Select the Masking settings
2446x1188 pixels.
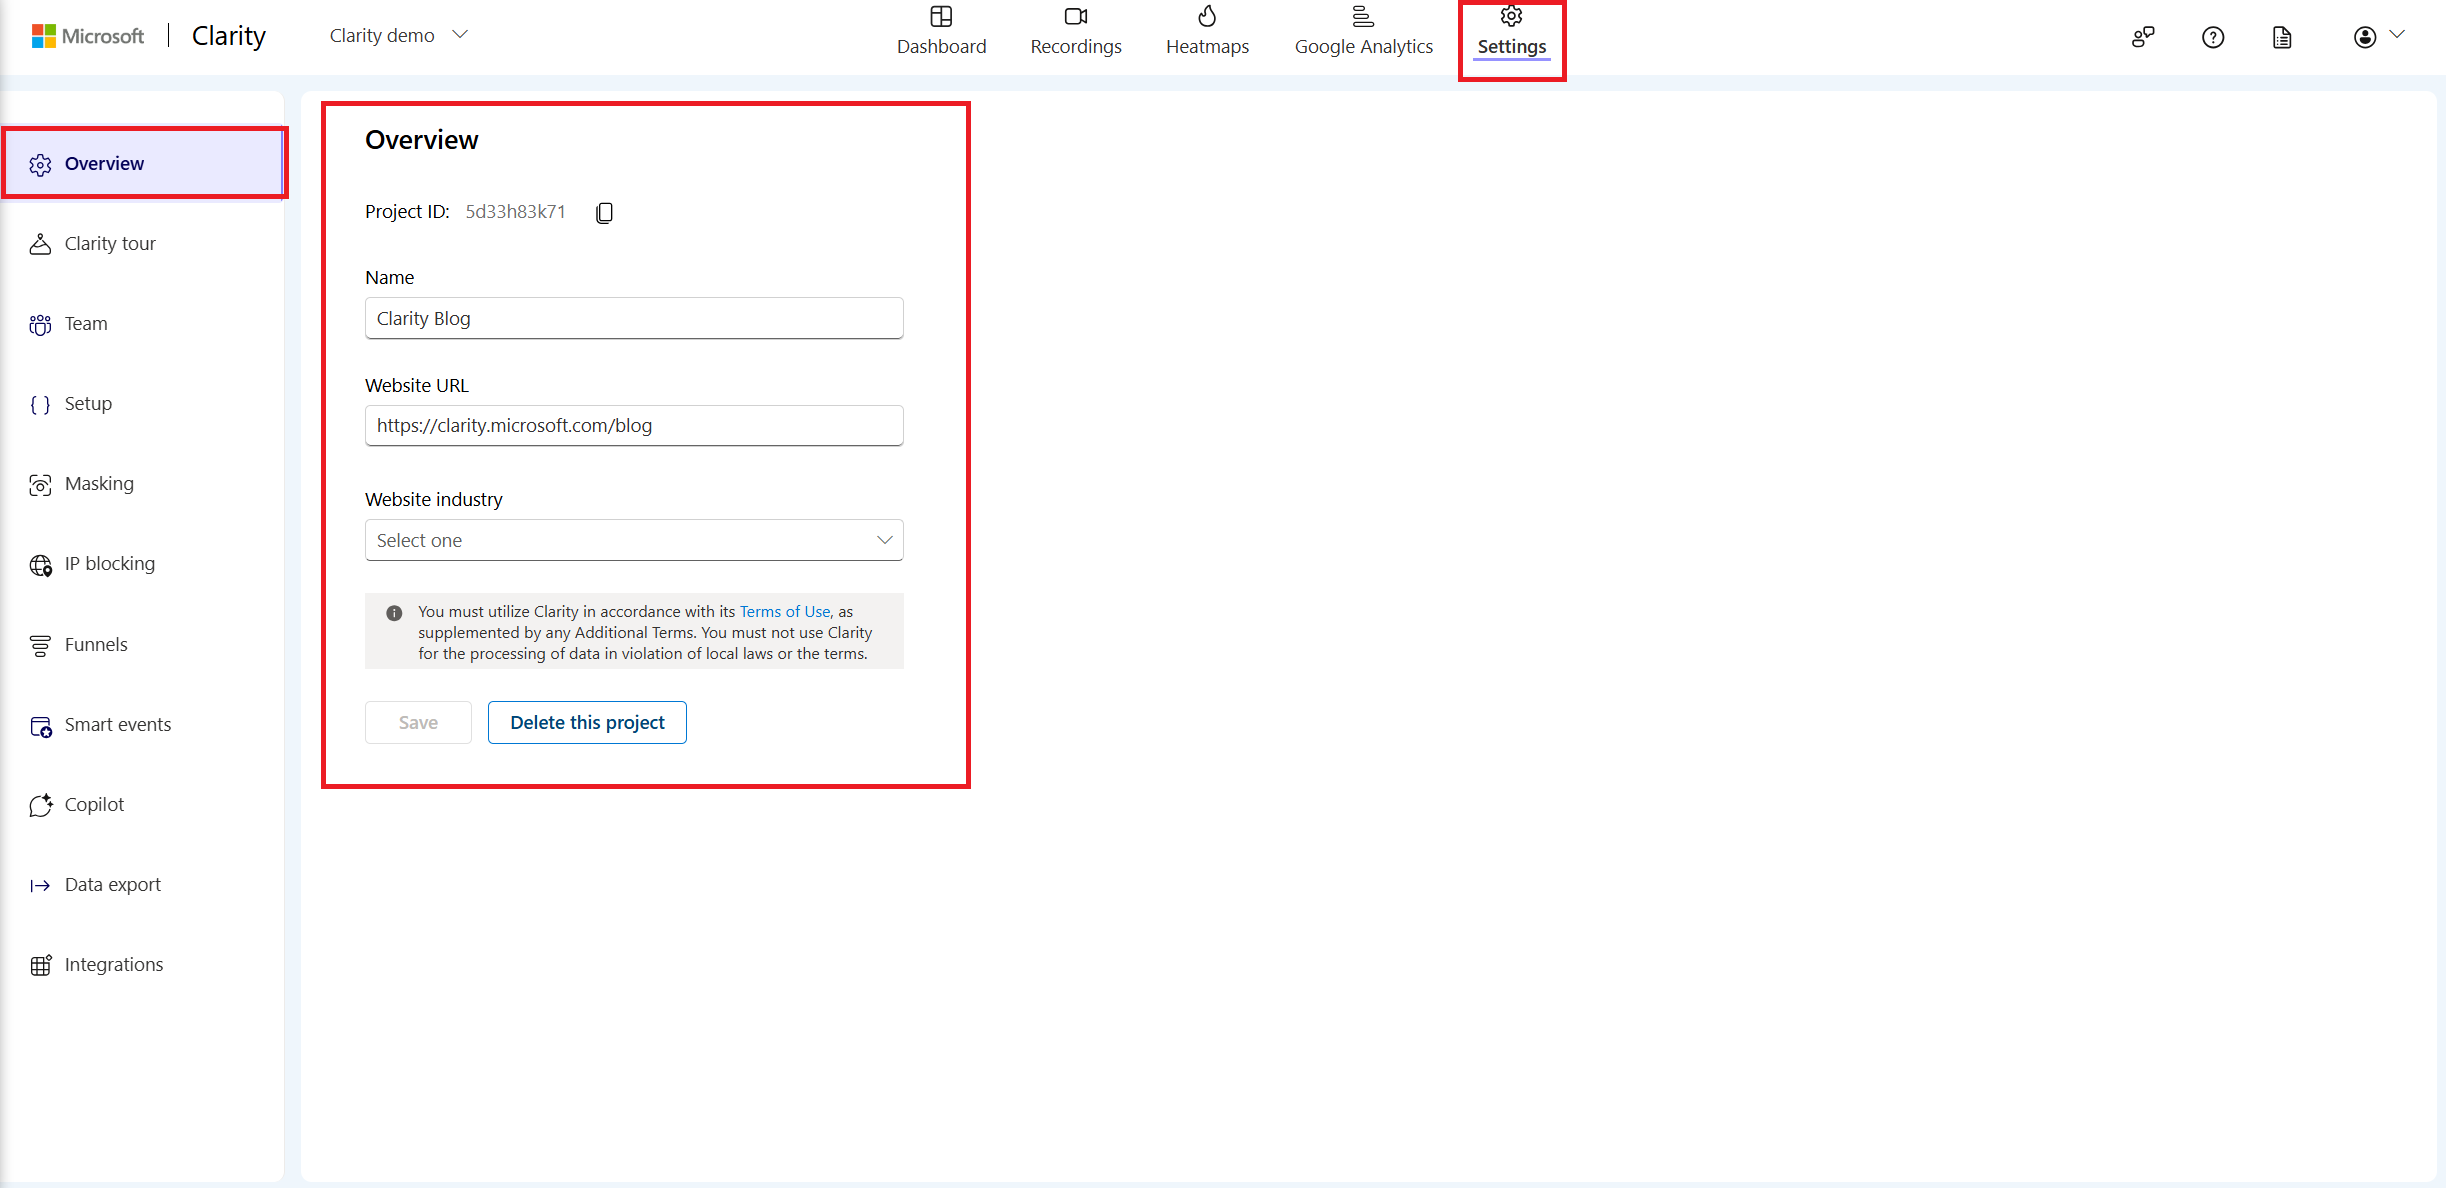point(99,483)
